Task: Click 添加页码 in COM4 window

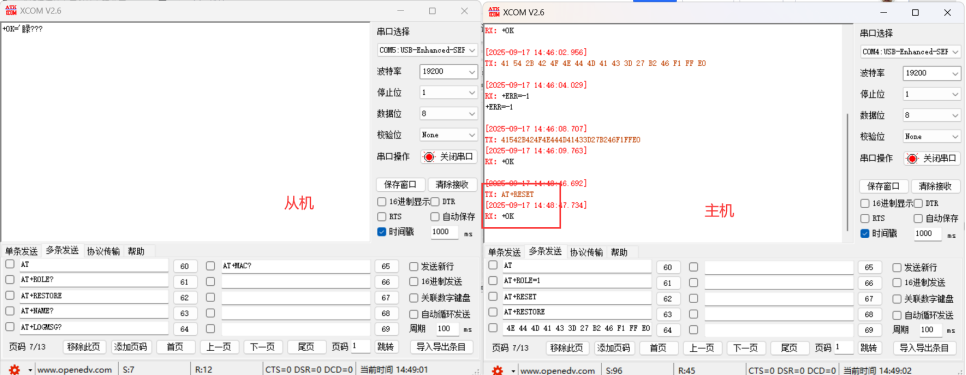Action: tap(614, 349)
